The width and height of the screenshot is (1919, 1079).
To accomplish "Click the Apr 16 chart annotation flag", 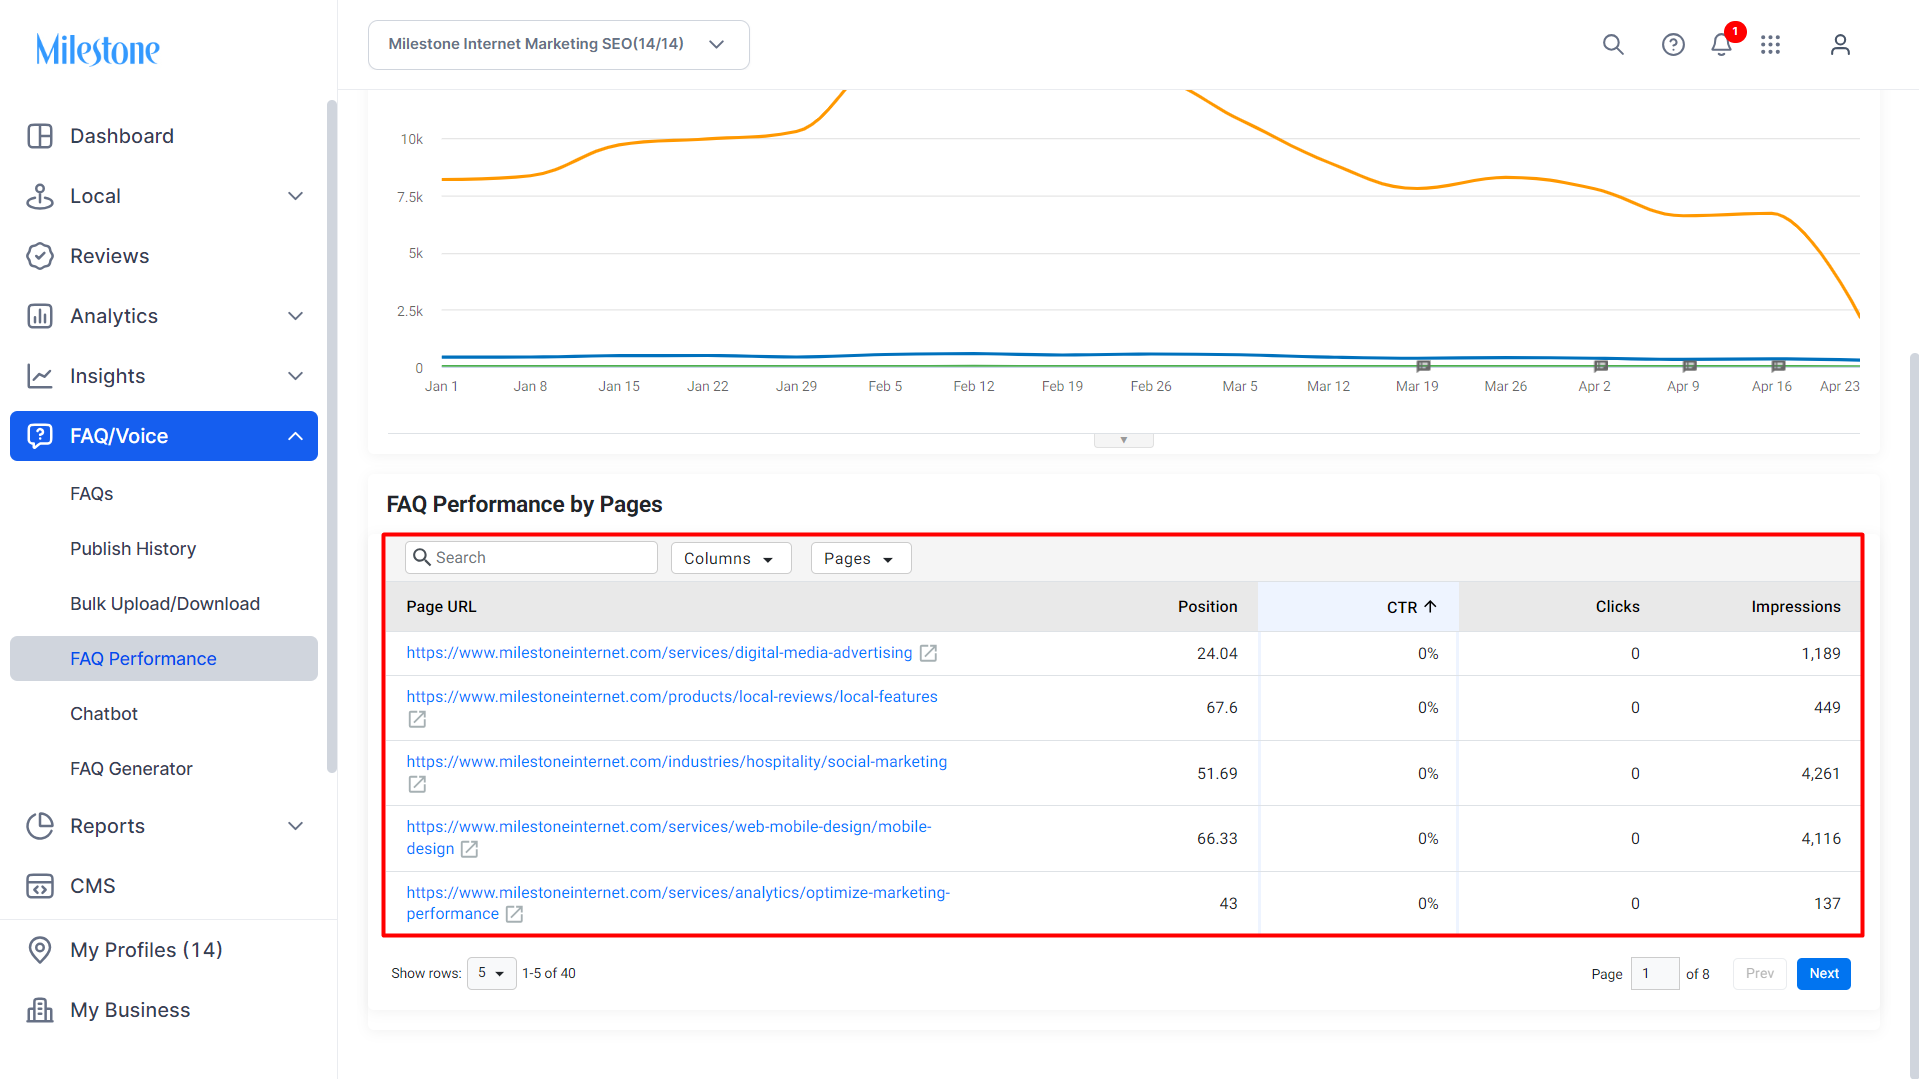I will [1778, 366].
